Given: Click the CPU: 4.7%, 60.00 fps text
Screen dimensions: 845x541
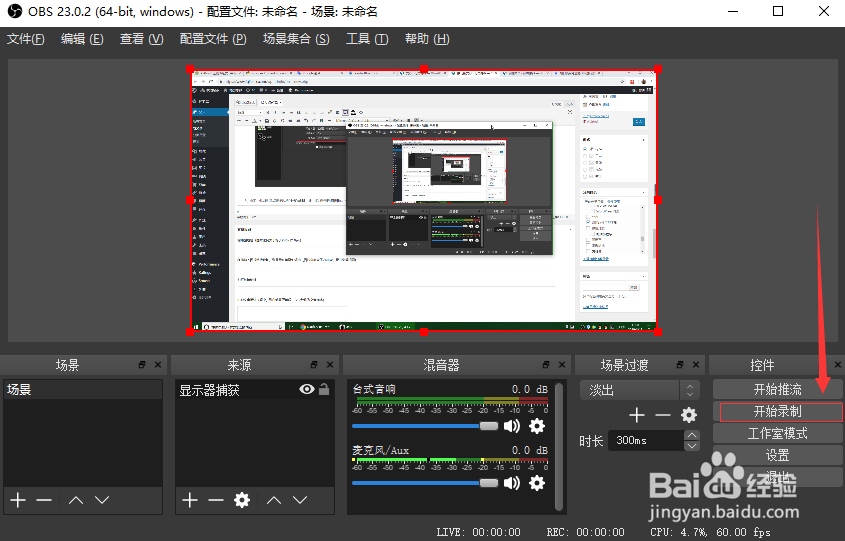Looking at the screenshot, I should 710,532.
